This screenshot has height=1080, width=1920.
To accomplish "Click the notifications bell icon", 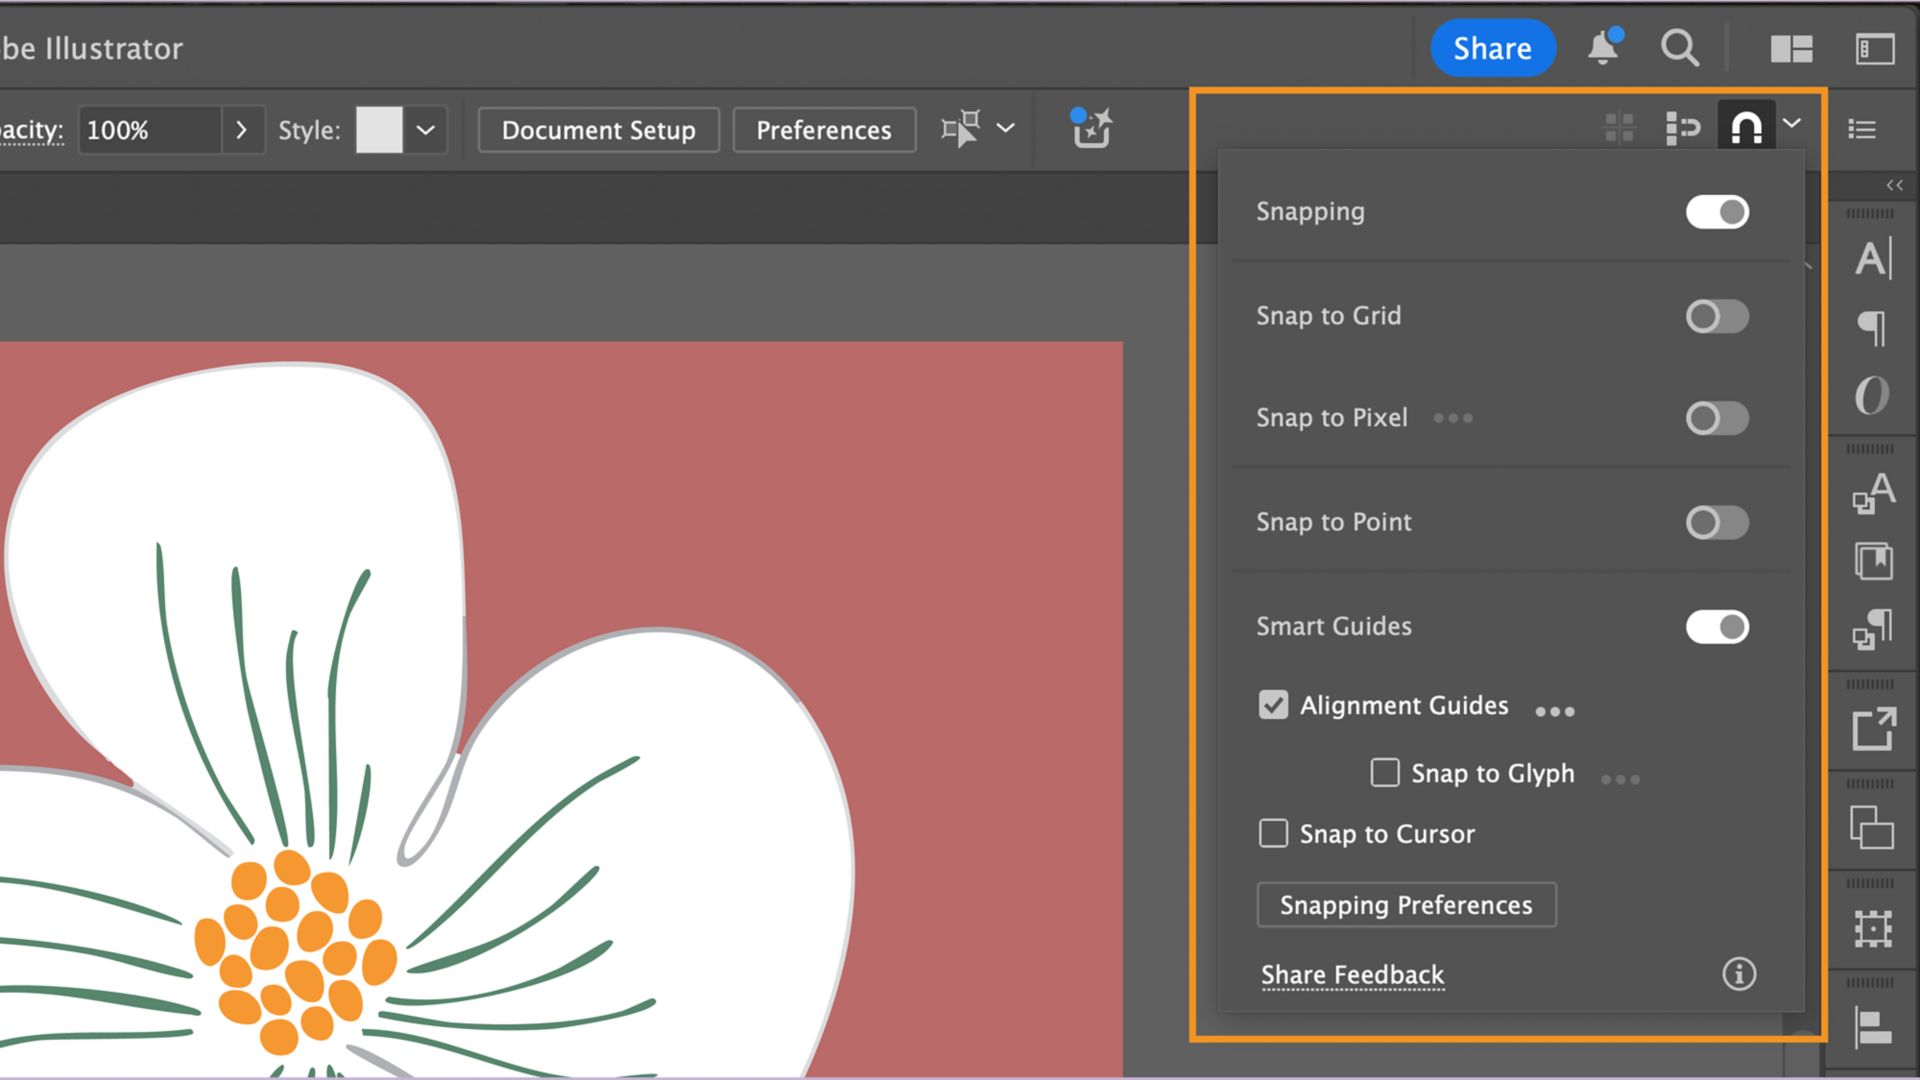I will click(1603, 48).
